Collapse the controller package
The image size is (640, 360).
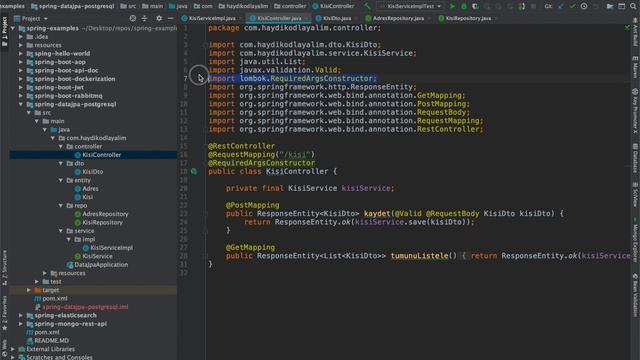point(61,147)
